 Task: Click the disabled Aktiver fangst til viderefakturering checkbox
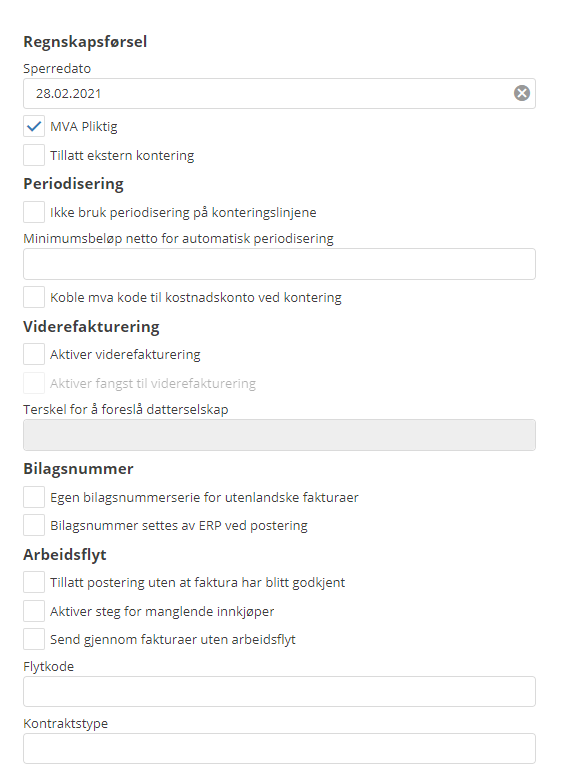pyautogui.click(x=34, y=383)
